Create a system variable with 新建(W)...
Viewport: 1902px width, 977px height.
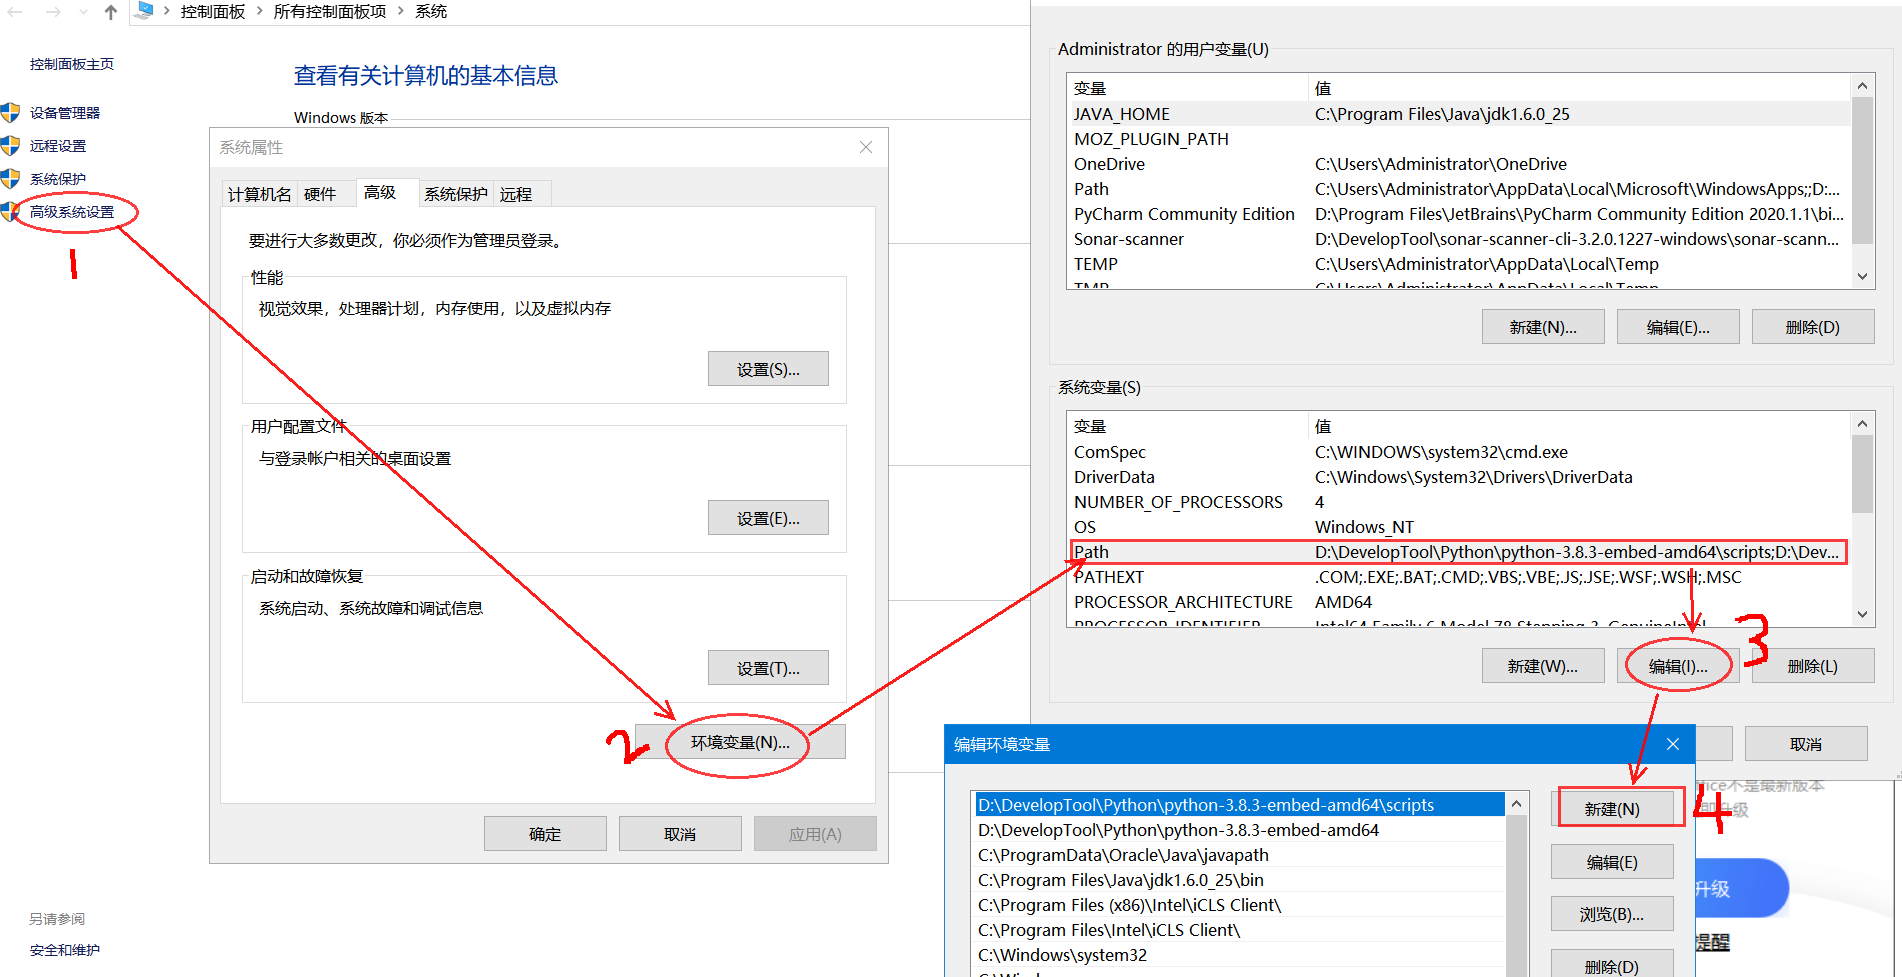point(1543,666)
